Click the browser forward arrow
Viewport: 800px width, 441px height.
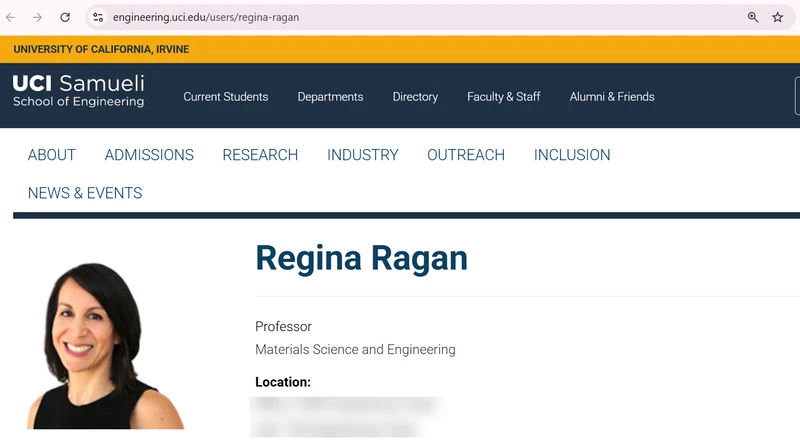point(37,17)
